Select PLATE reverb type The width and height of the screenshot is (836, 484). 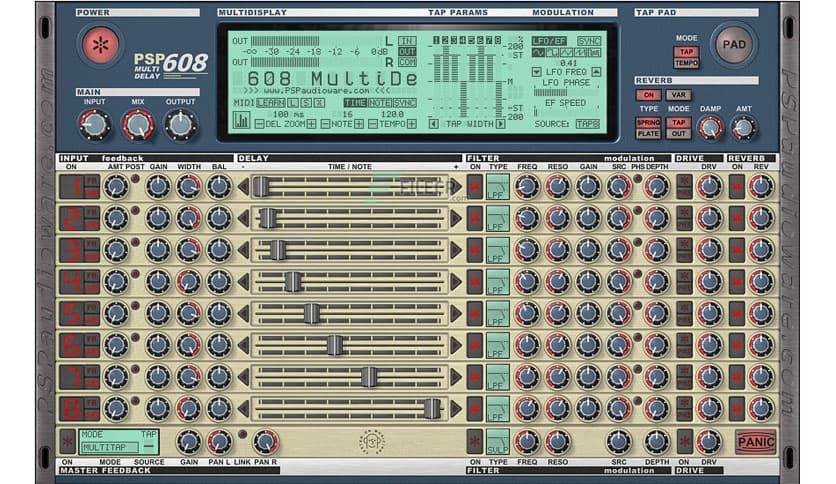(648, 133)
